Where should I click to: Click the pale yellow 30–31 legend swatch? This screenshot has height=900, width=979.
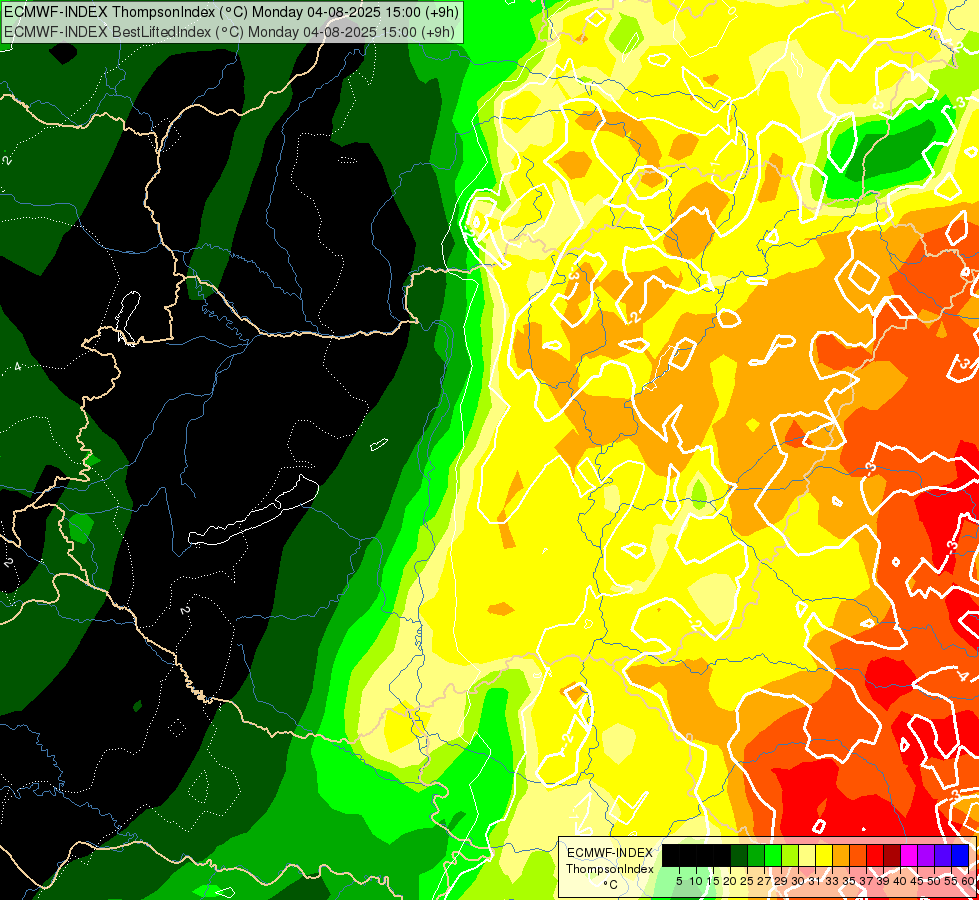point(807,856)
